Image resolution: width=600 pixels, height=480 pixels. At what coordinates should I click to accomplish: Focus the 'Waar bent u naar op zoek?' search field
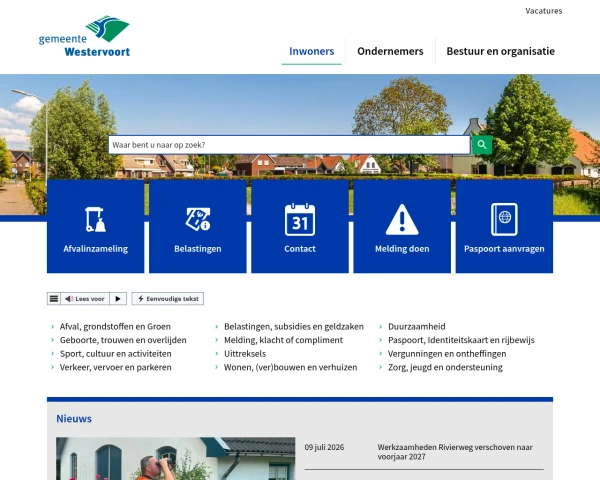point(289,145)
